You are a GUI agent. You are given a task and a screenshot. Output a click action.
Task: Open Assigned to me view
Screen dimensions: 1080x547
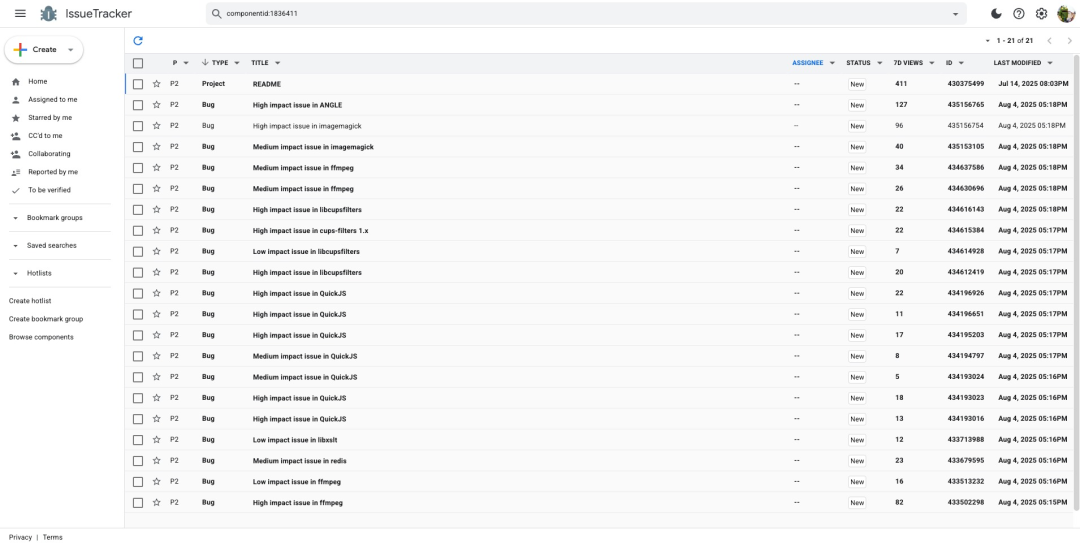tap(52, 100)
